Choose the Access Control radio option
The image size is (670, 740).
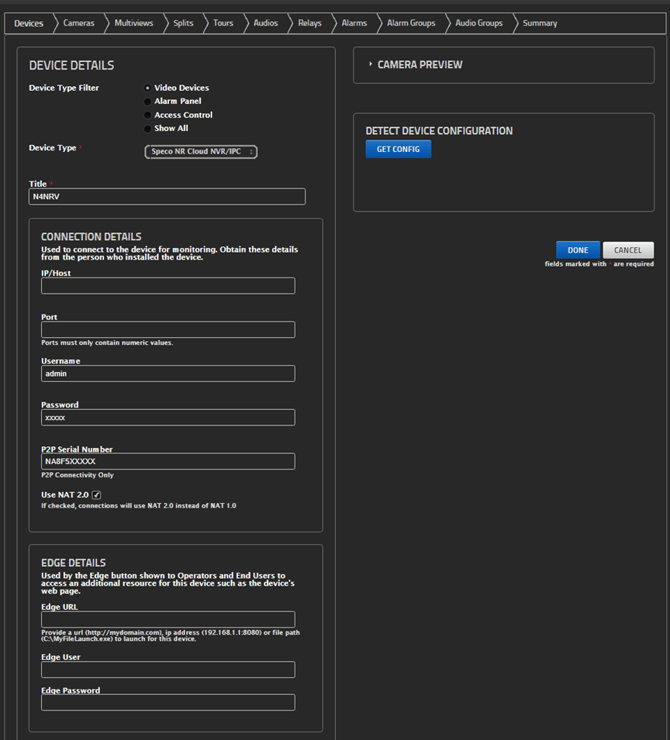148,115
